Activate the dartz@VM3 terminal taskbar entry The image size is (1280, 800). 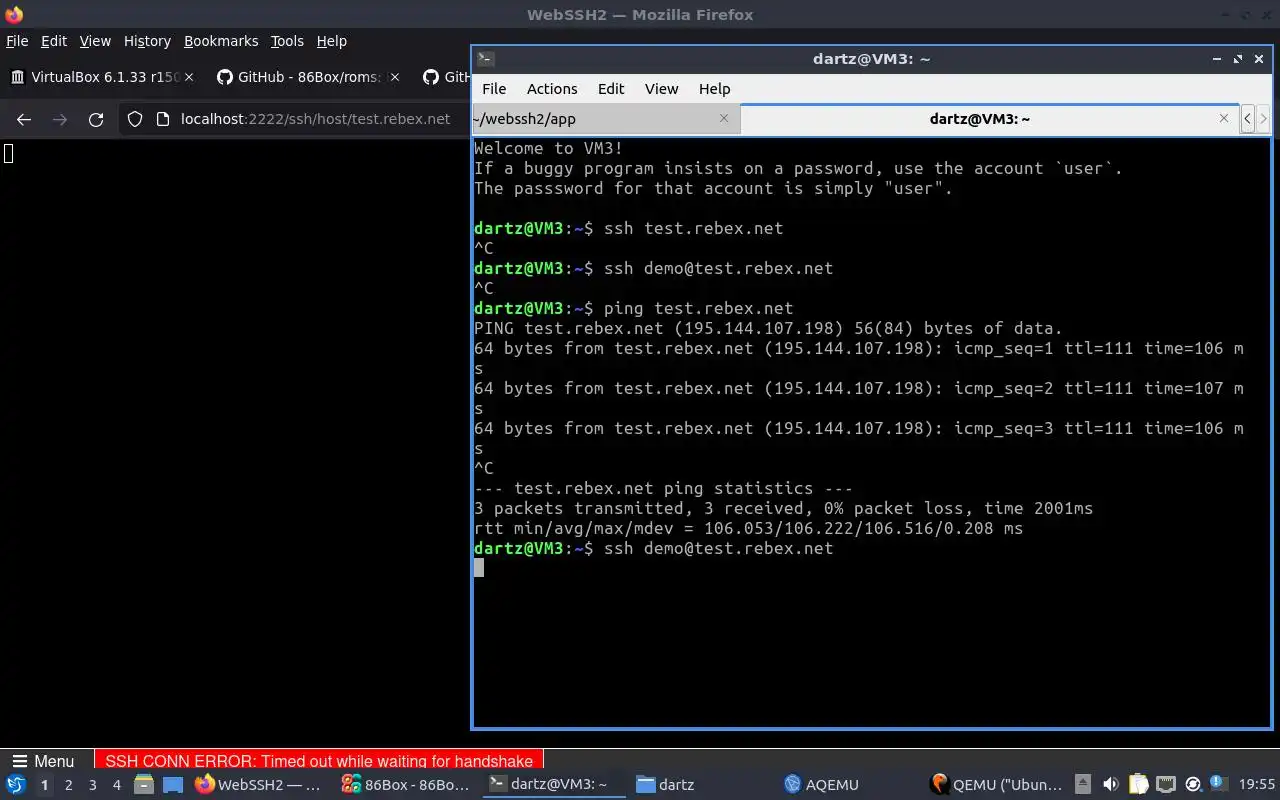pyautogui.click(x=554, y=785)
